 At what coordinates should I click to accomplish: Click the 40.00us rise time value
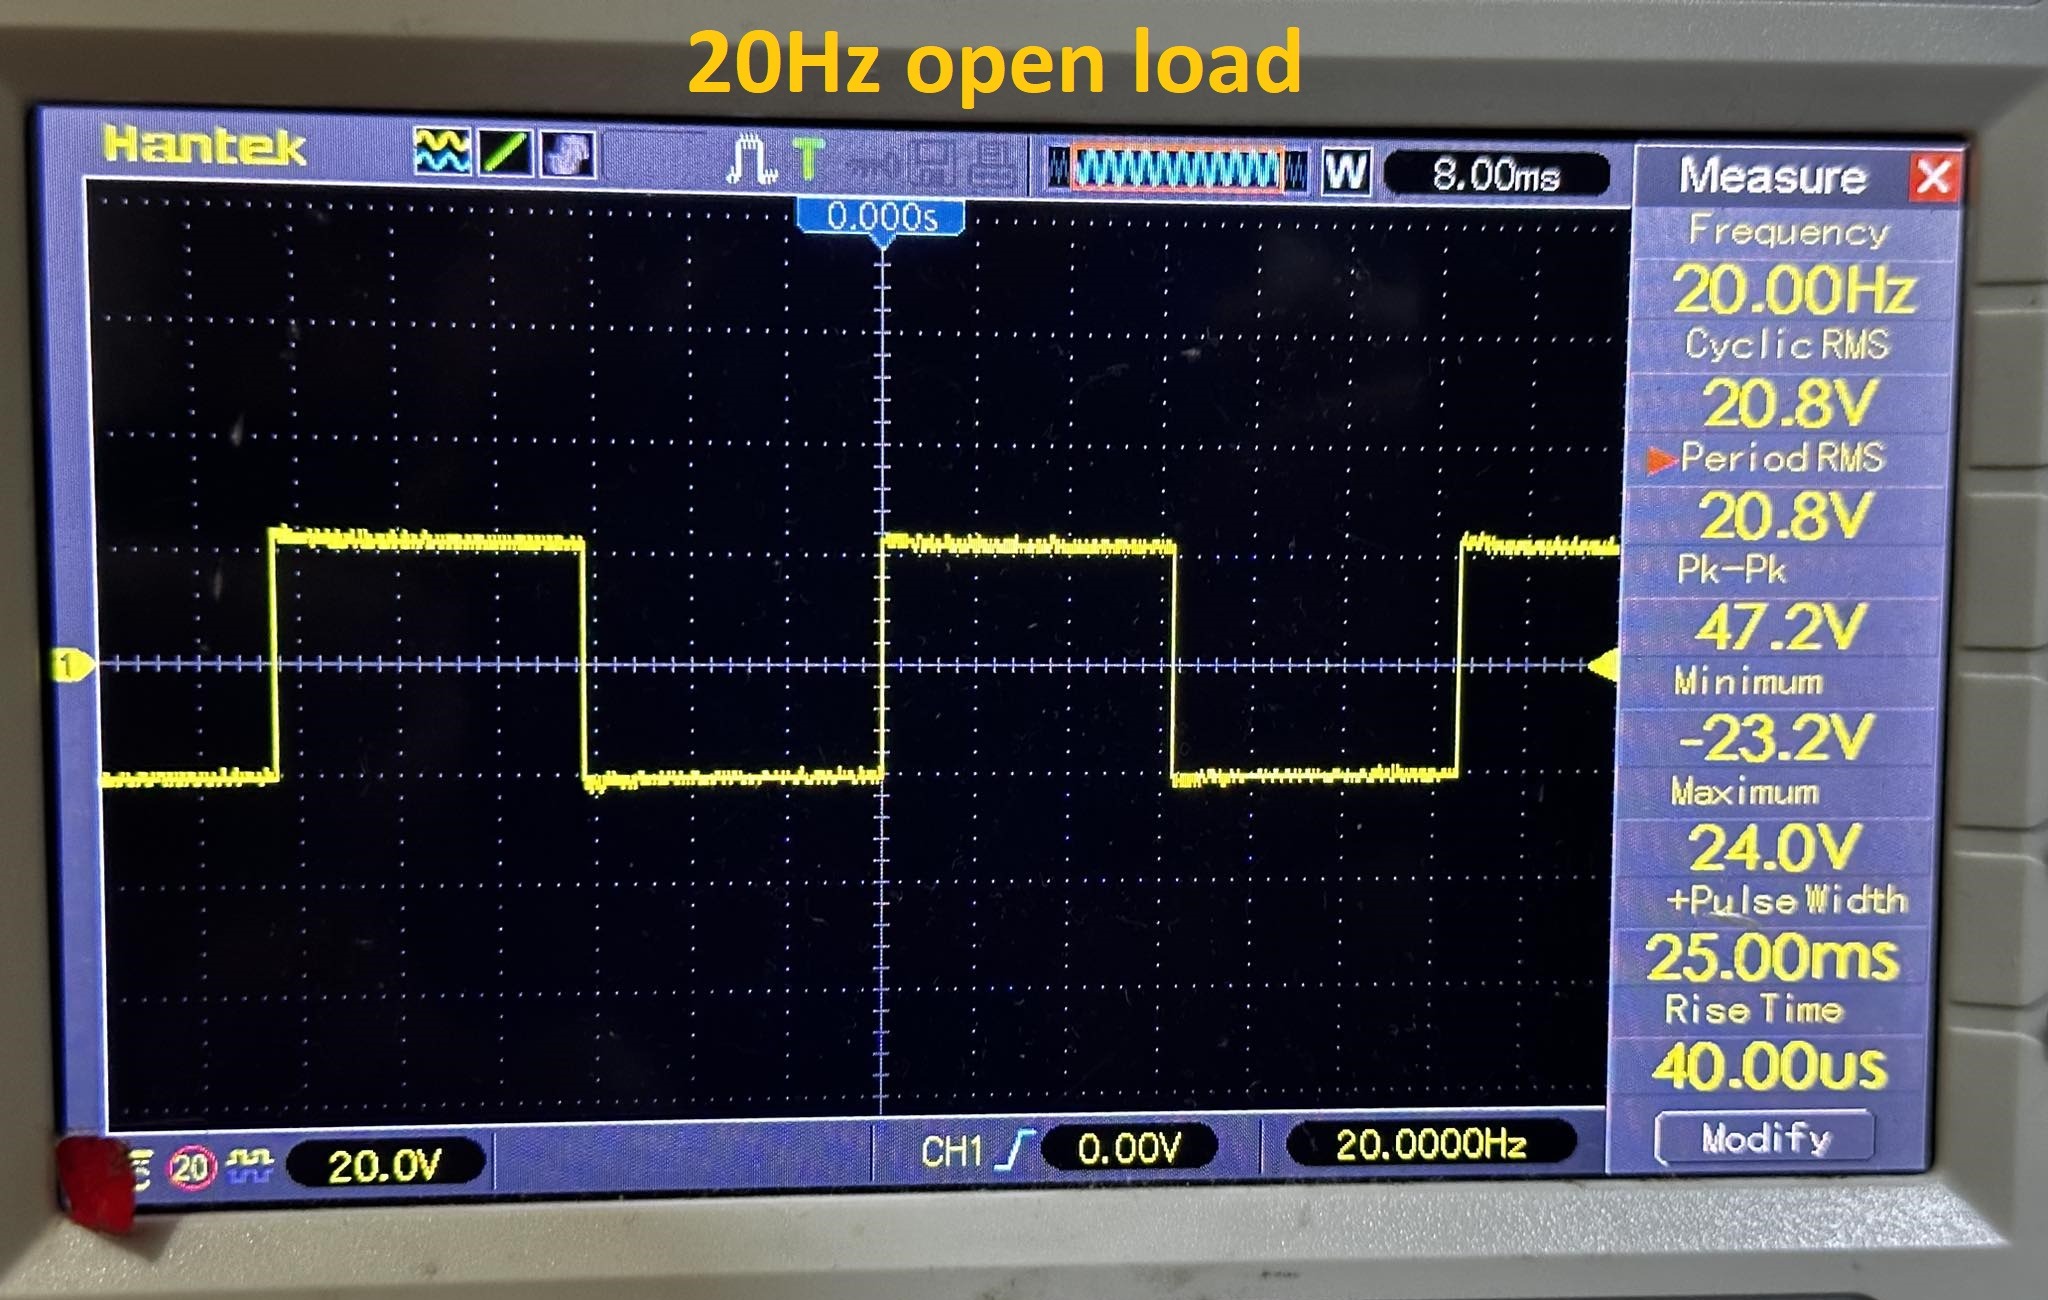click(1769, 1066)
